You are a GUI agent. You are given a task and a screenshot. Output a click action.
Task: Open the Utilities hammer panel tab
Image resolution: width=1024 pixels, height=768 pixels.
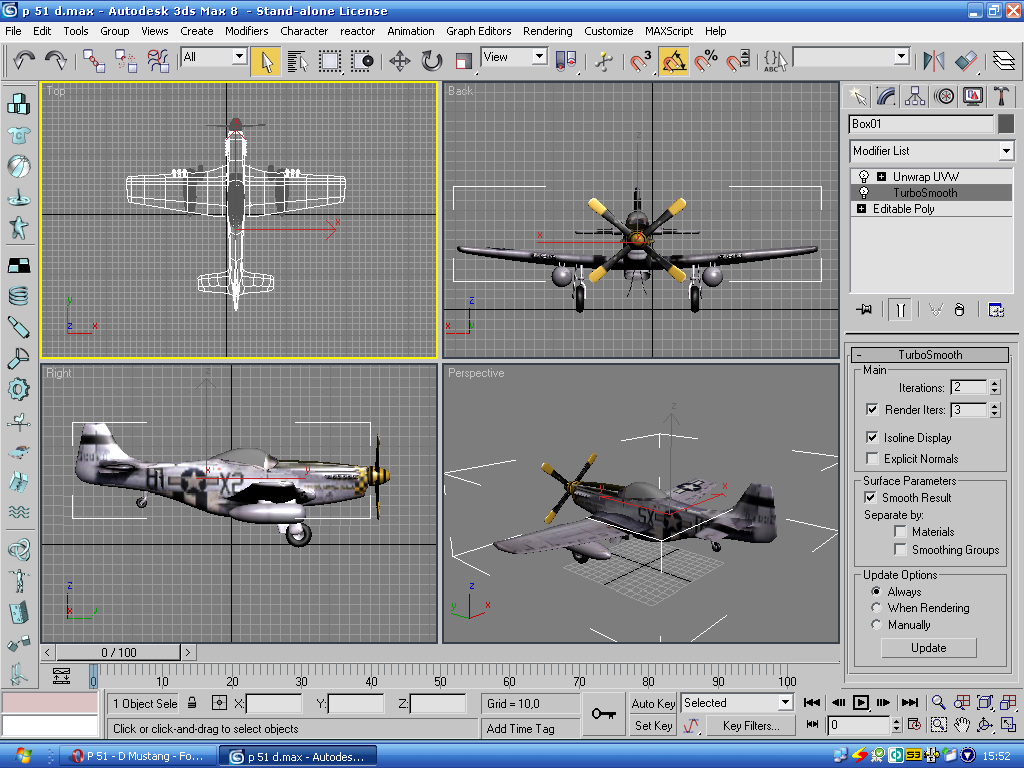point(1001,96)
